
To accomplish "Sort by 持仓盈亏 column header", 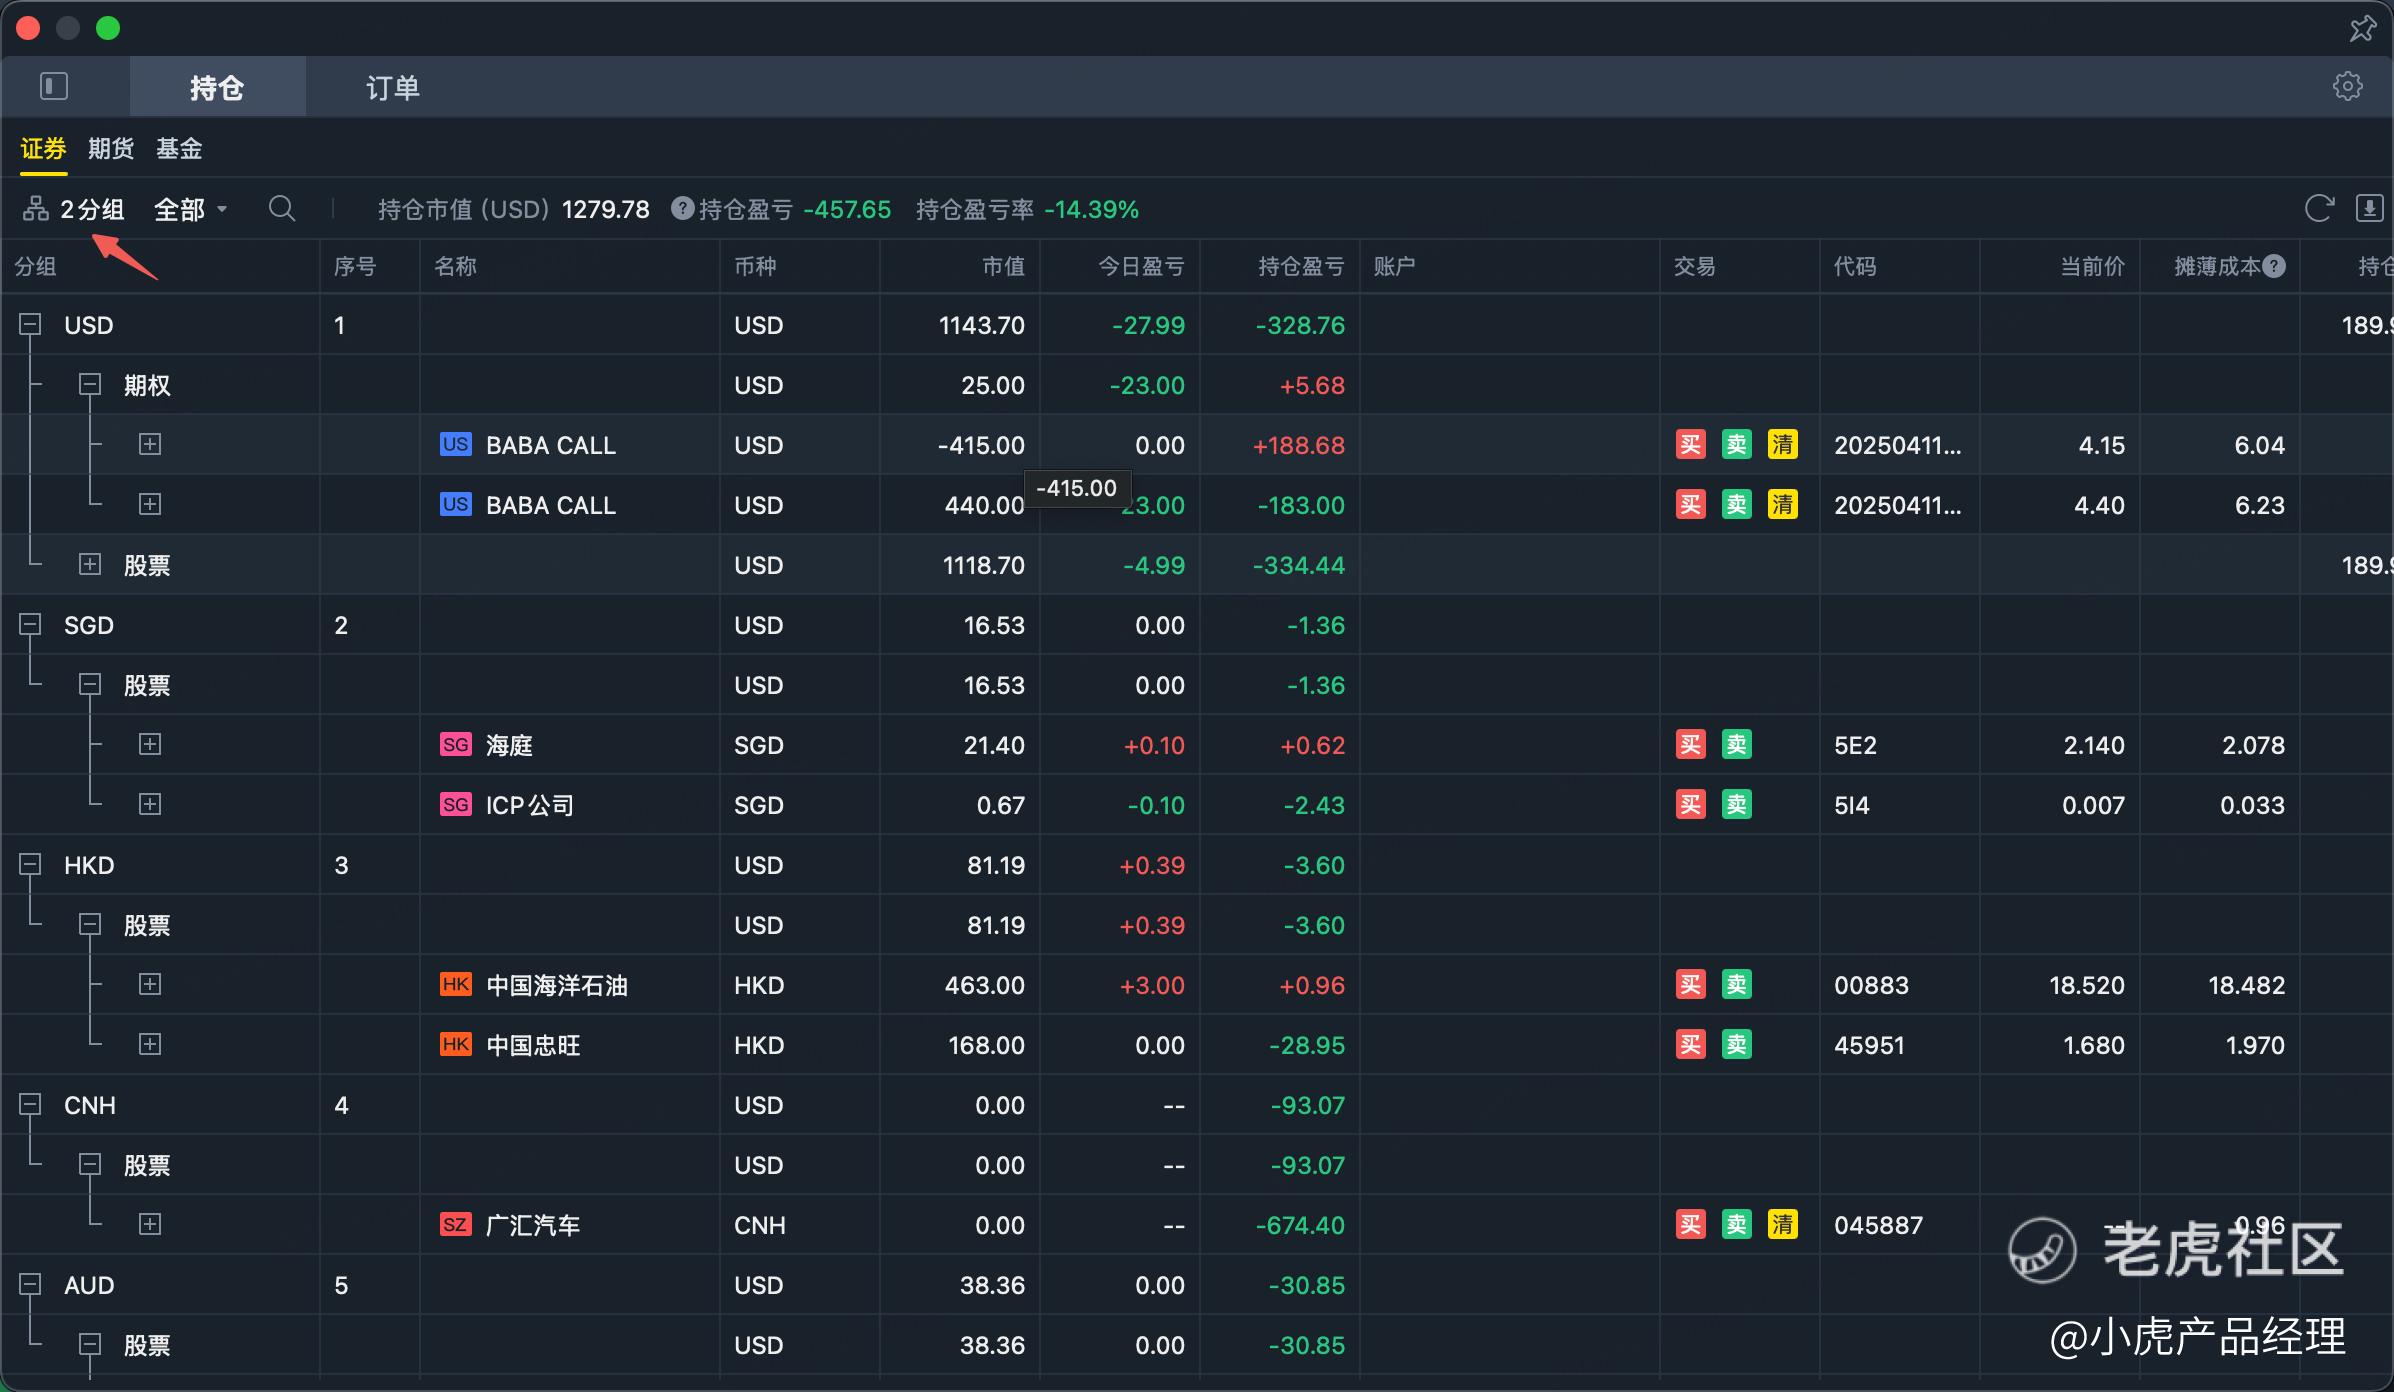I will coord(1301,266).
